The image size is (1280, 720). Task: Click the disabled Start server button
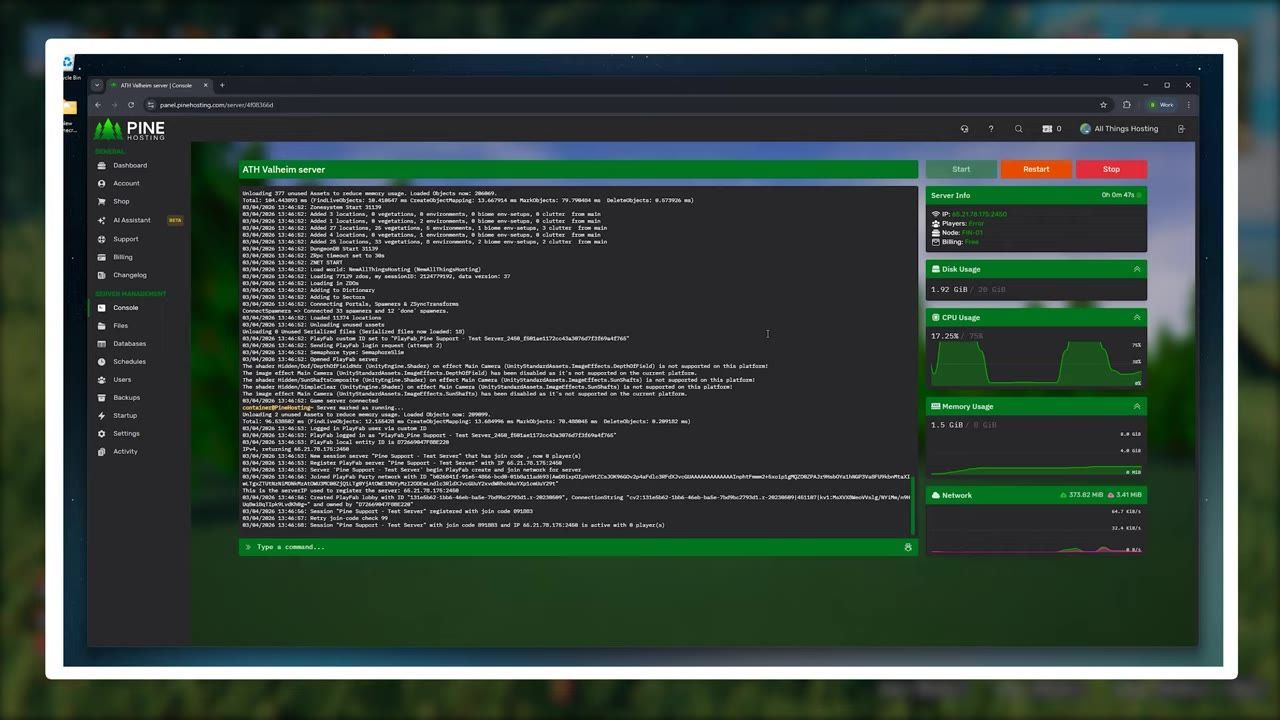(961, 169)
